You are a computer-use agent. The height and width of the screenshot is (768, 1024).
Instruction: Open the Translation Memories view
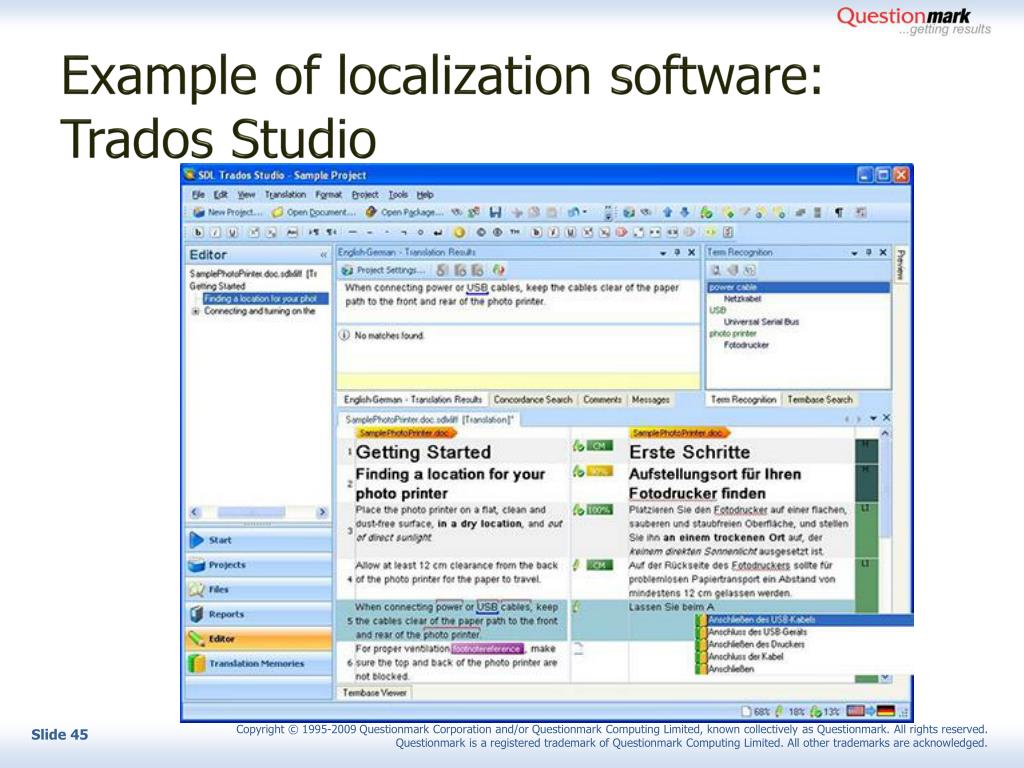(259, 664)
